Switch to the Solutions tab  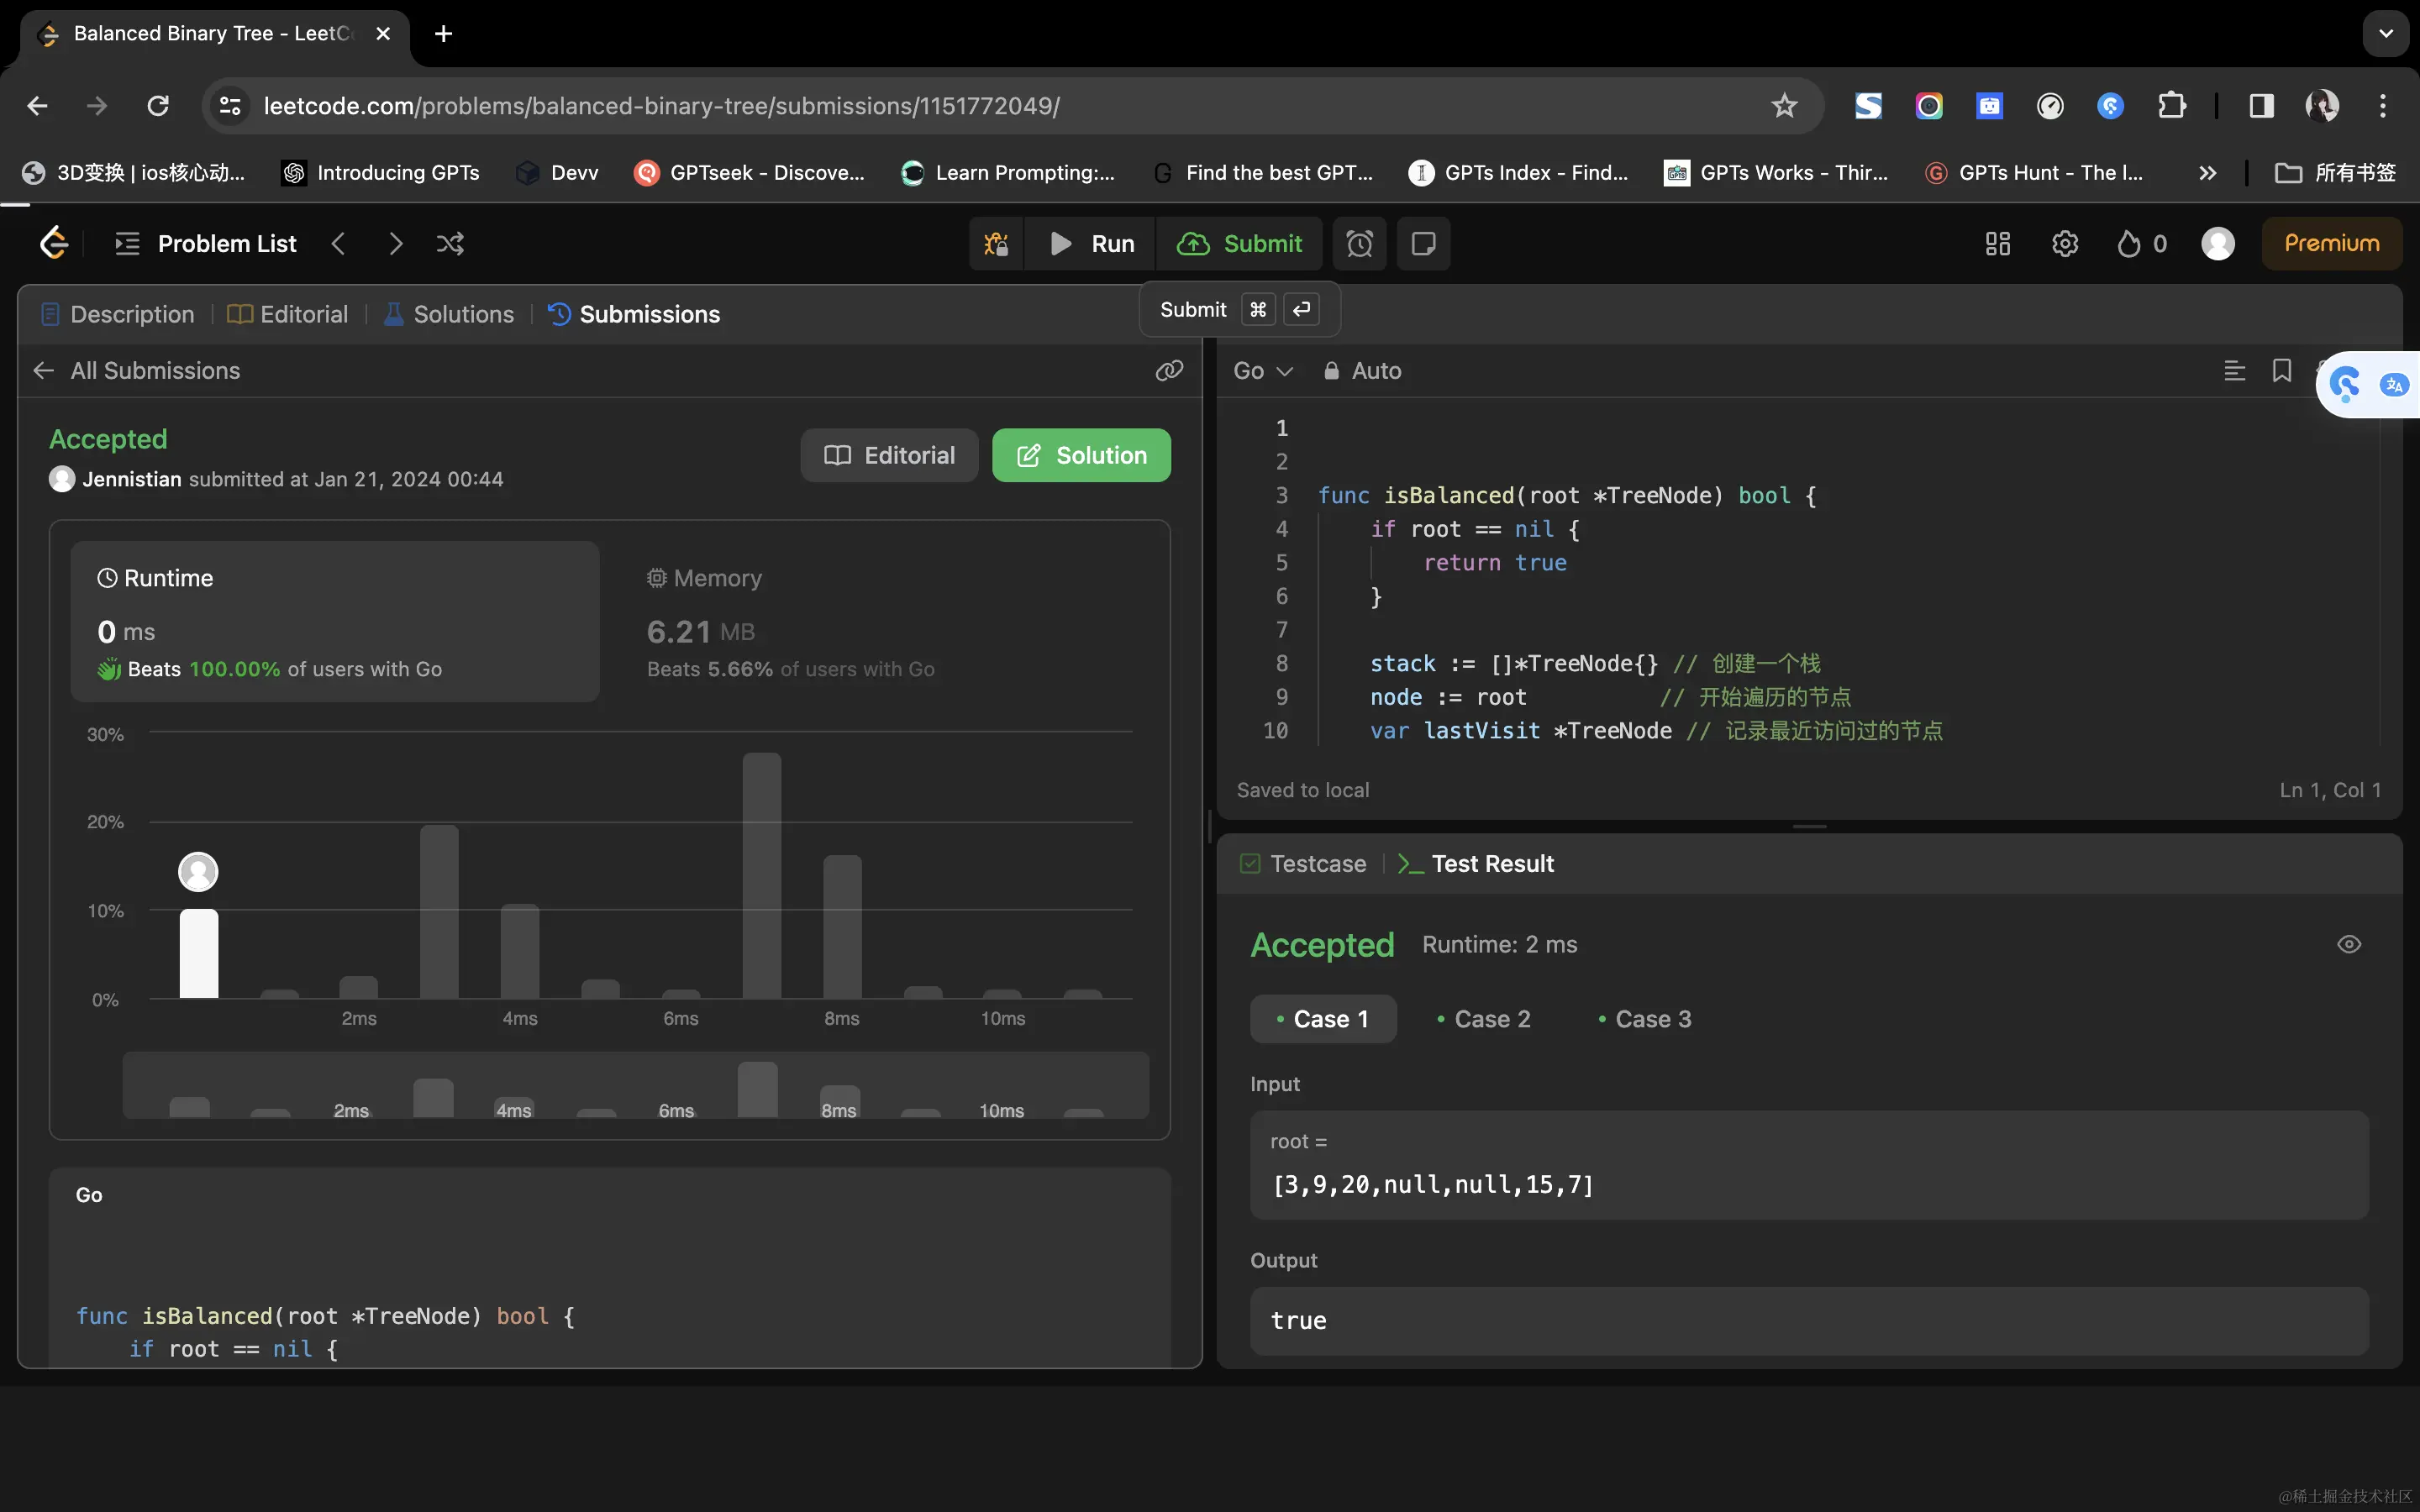click(x=449, y=314)
